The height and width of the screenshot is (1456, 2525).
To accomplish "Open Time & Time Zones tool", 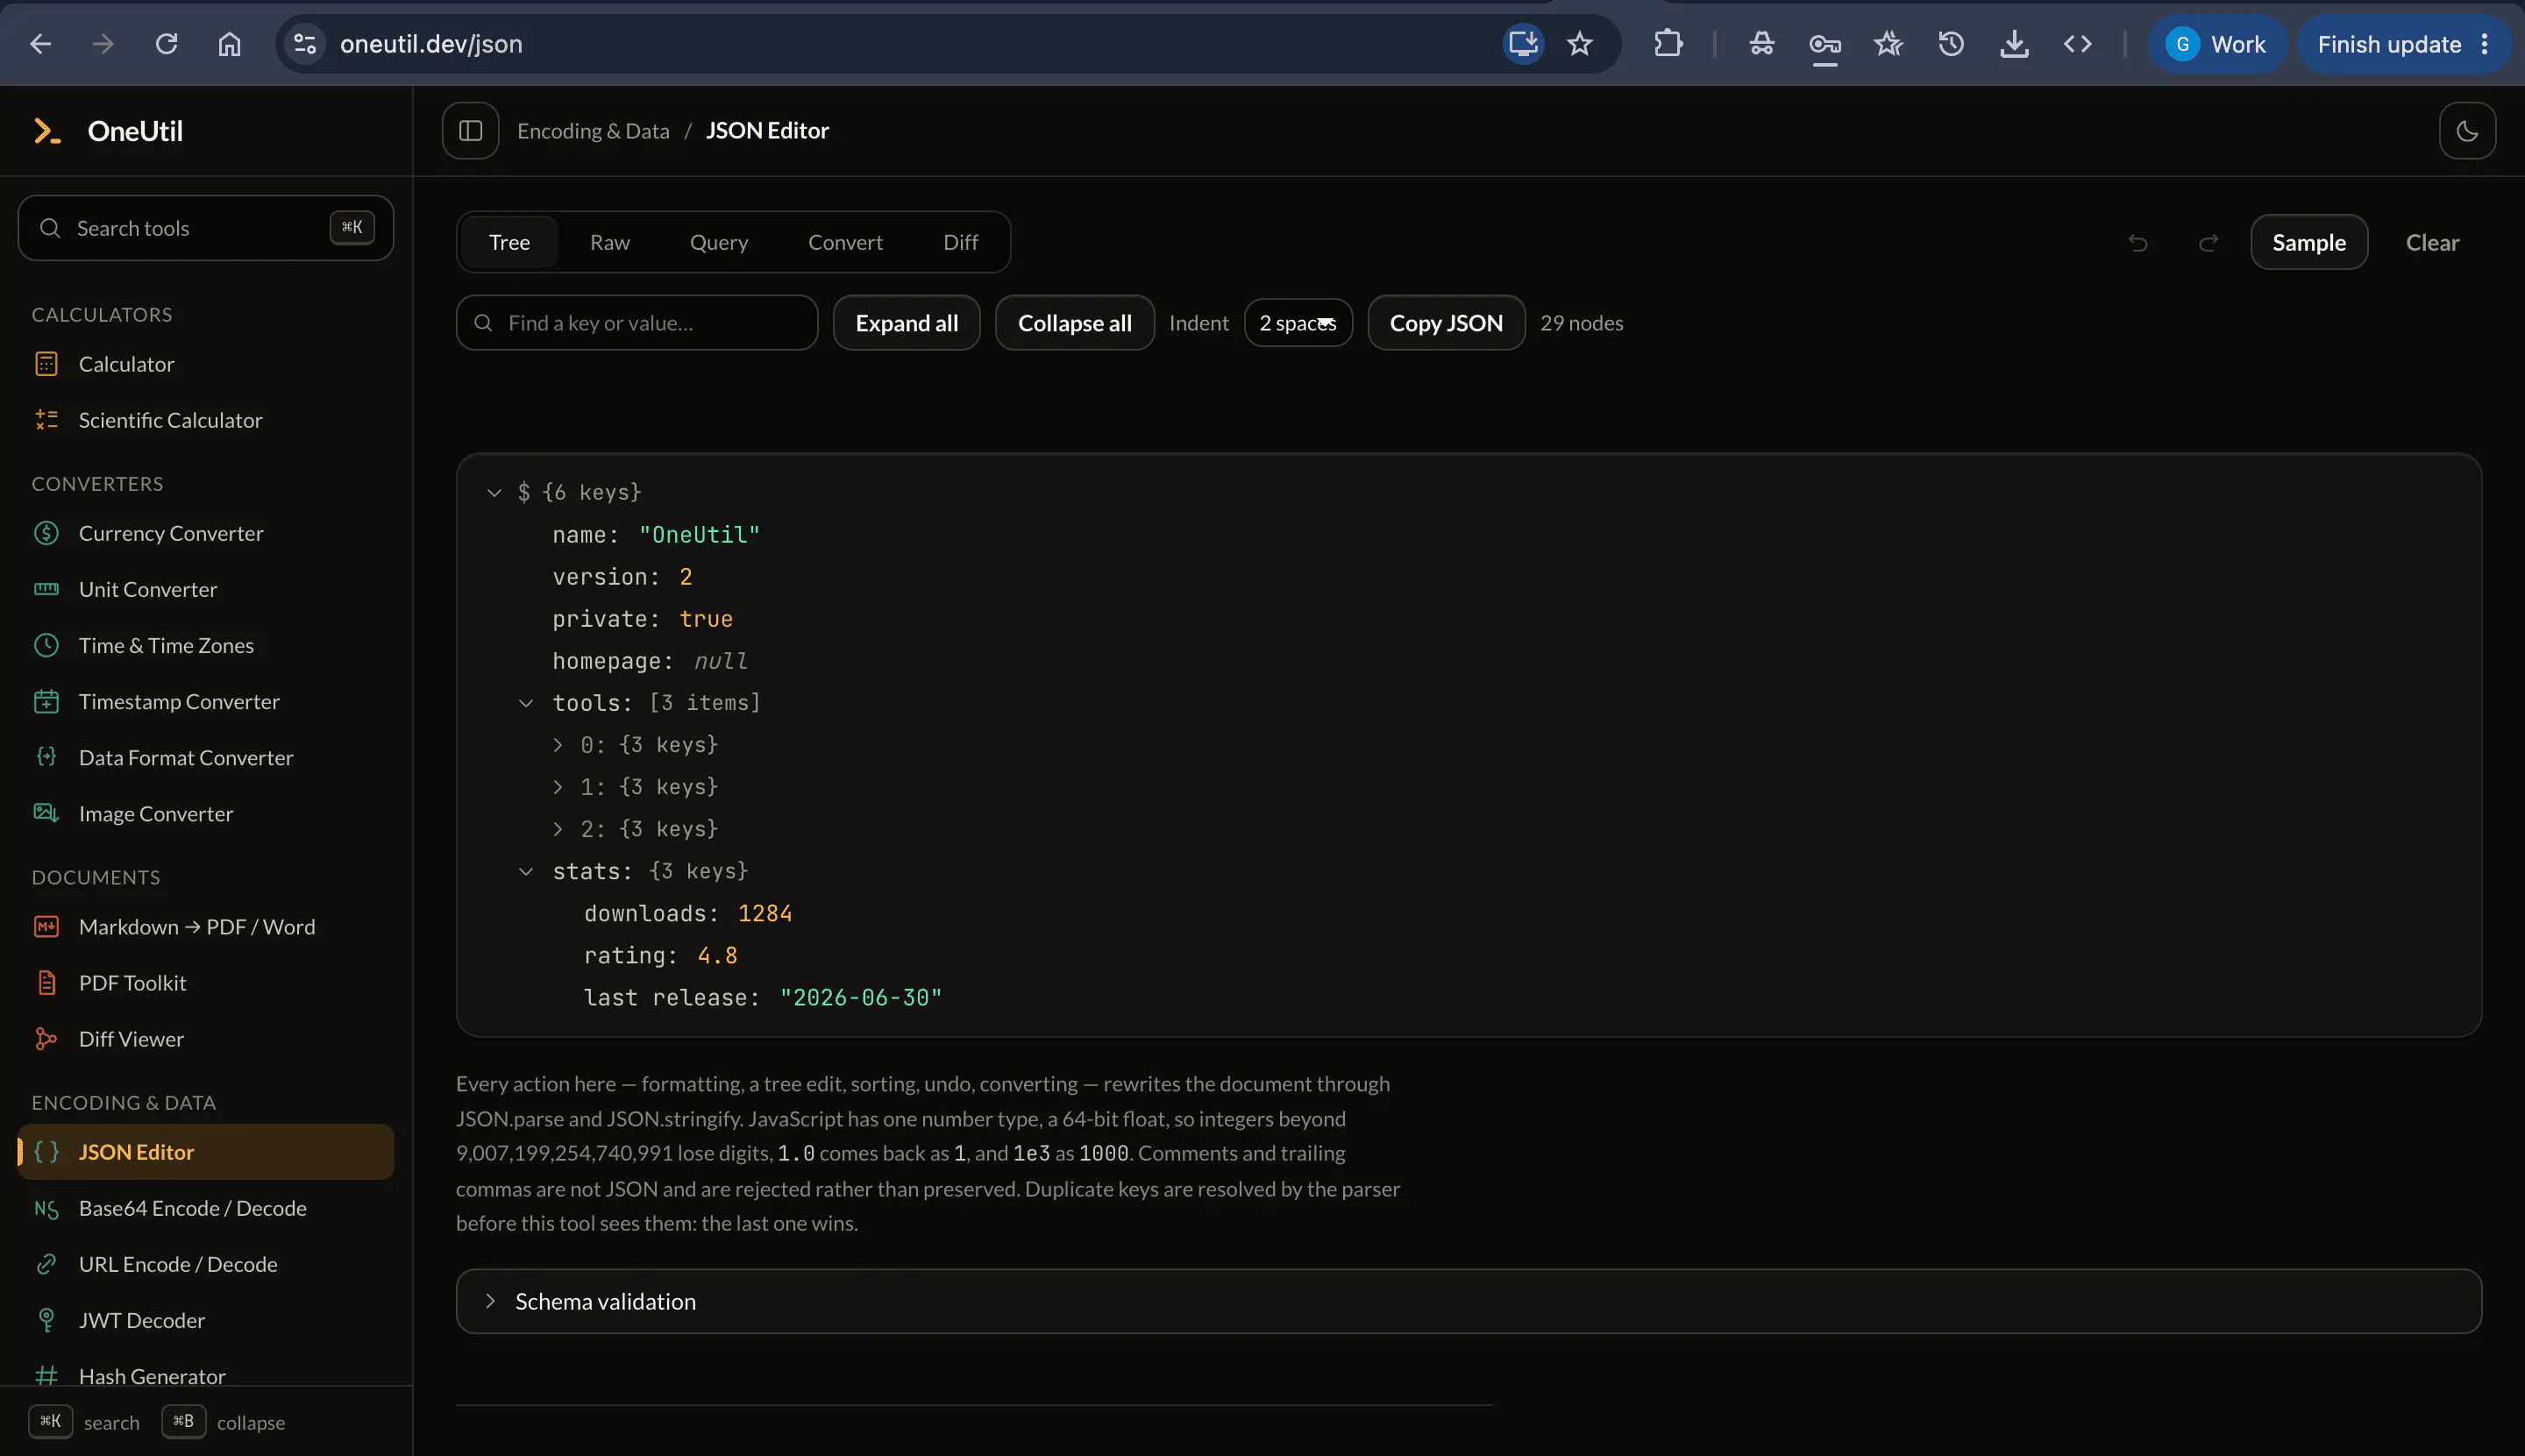I will [206, 645].
